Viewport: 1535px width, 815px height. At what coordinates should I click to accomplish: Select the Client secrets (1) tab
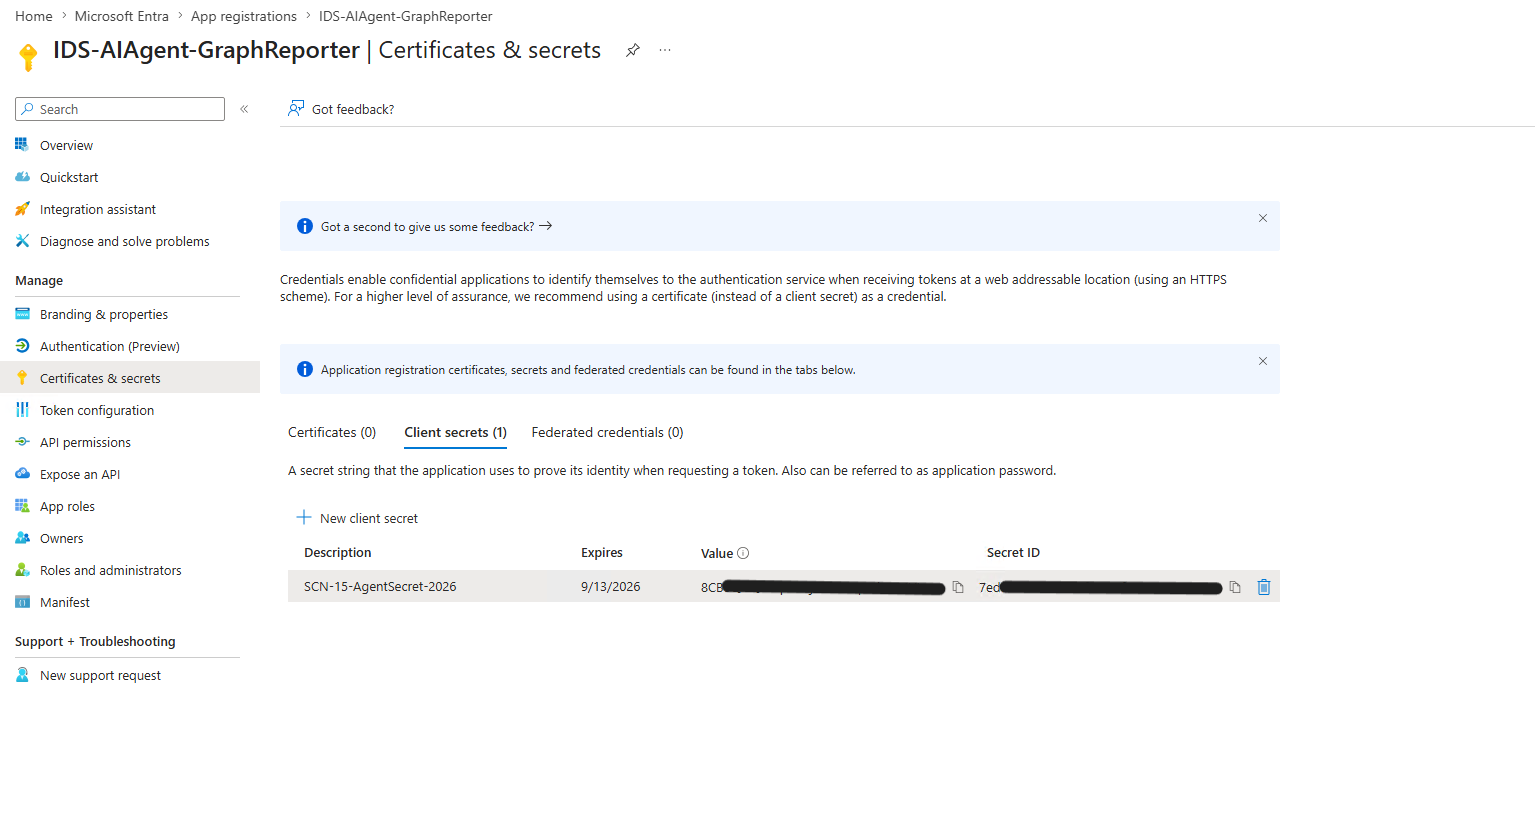(455, 432)
